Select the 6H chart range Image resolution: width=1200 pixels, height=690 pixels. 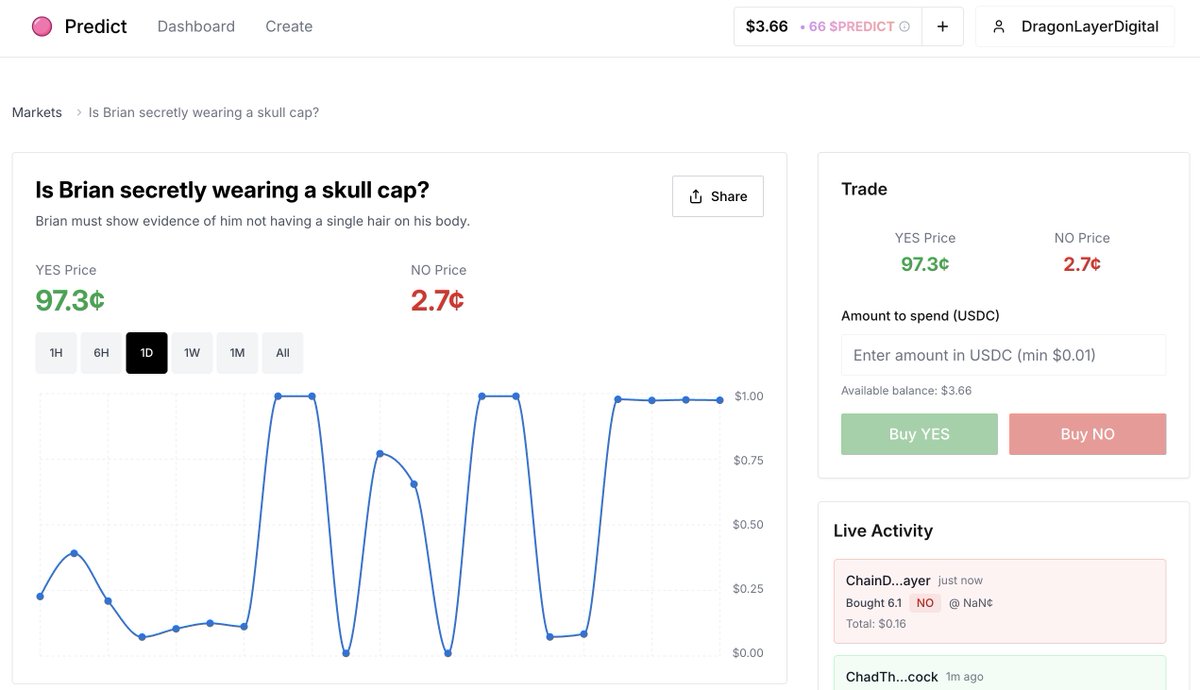tap(101, 353)
